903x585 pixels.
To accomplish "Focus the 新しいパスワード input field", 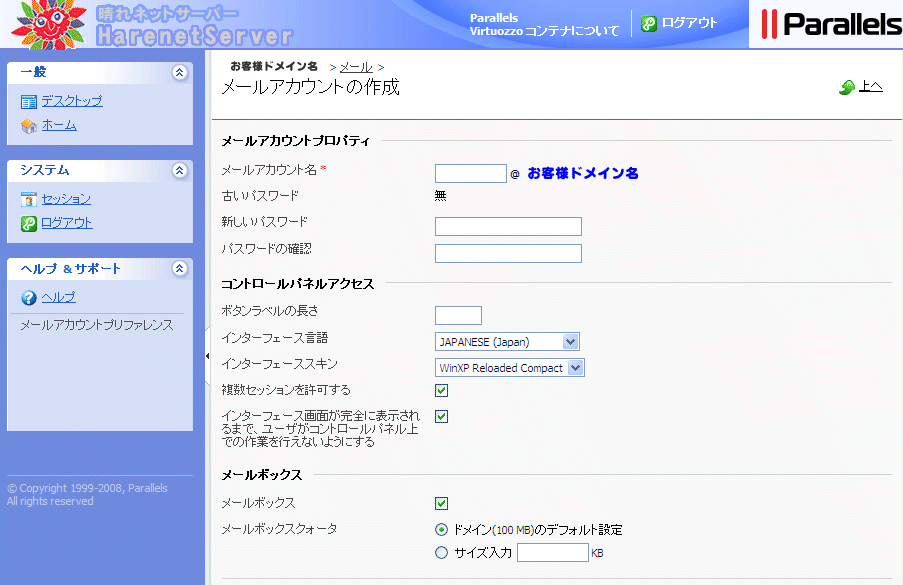I will [x=508, y=226].
